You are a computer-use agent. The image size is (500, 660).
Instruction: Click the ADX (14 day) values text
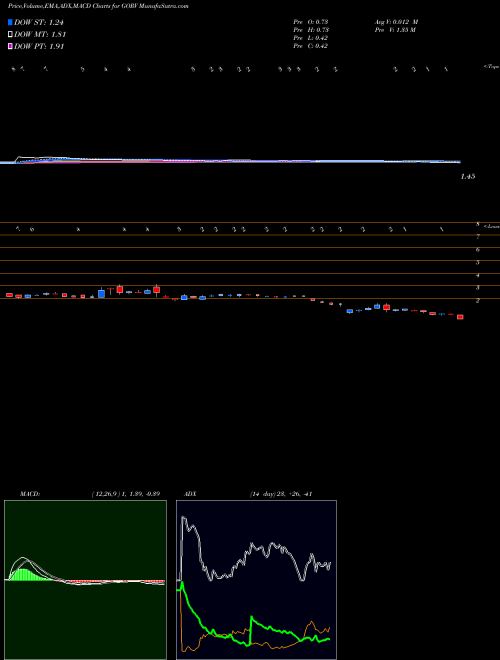coord(281,494)
